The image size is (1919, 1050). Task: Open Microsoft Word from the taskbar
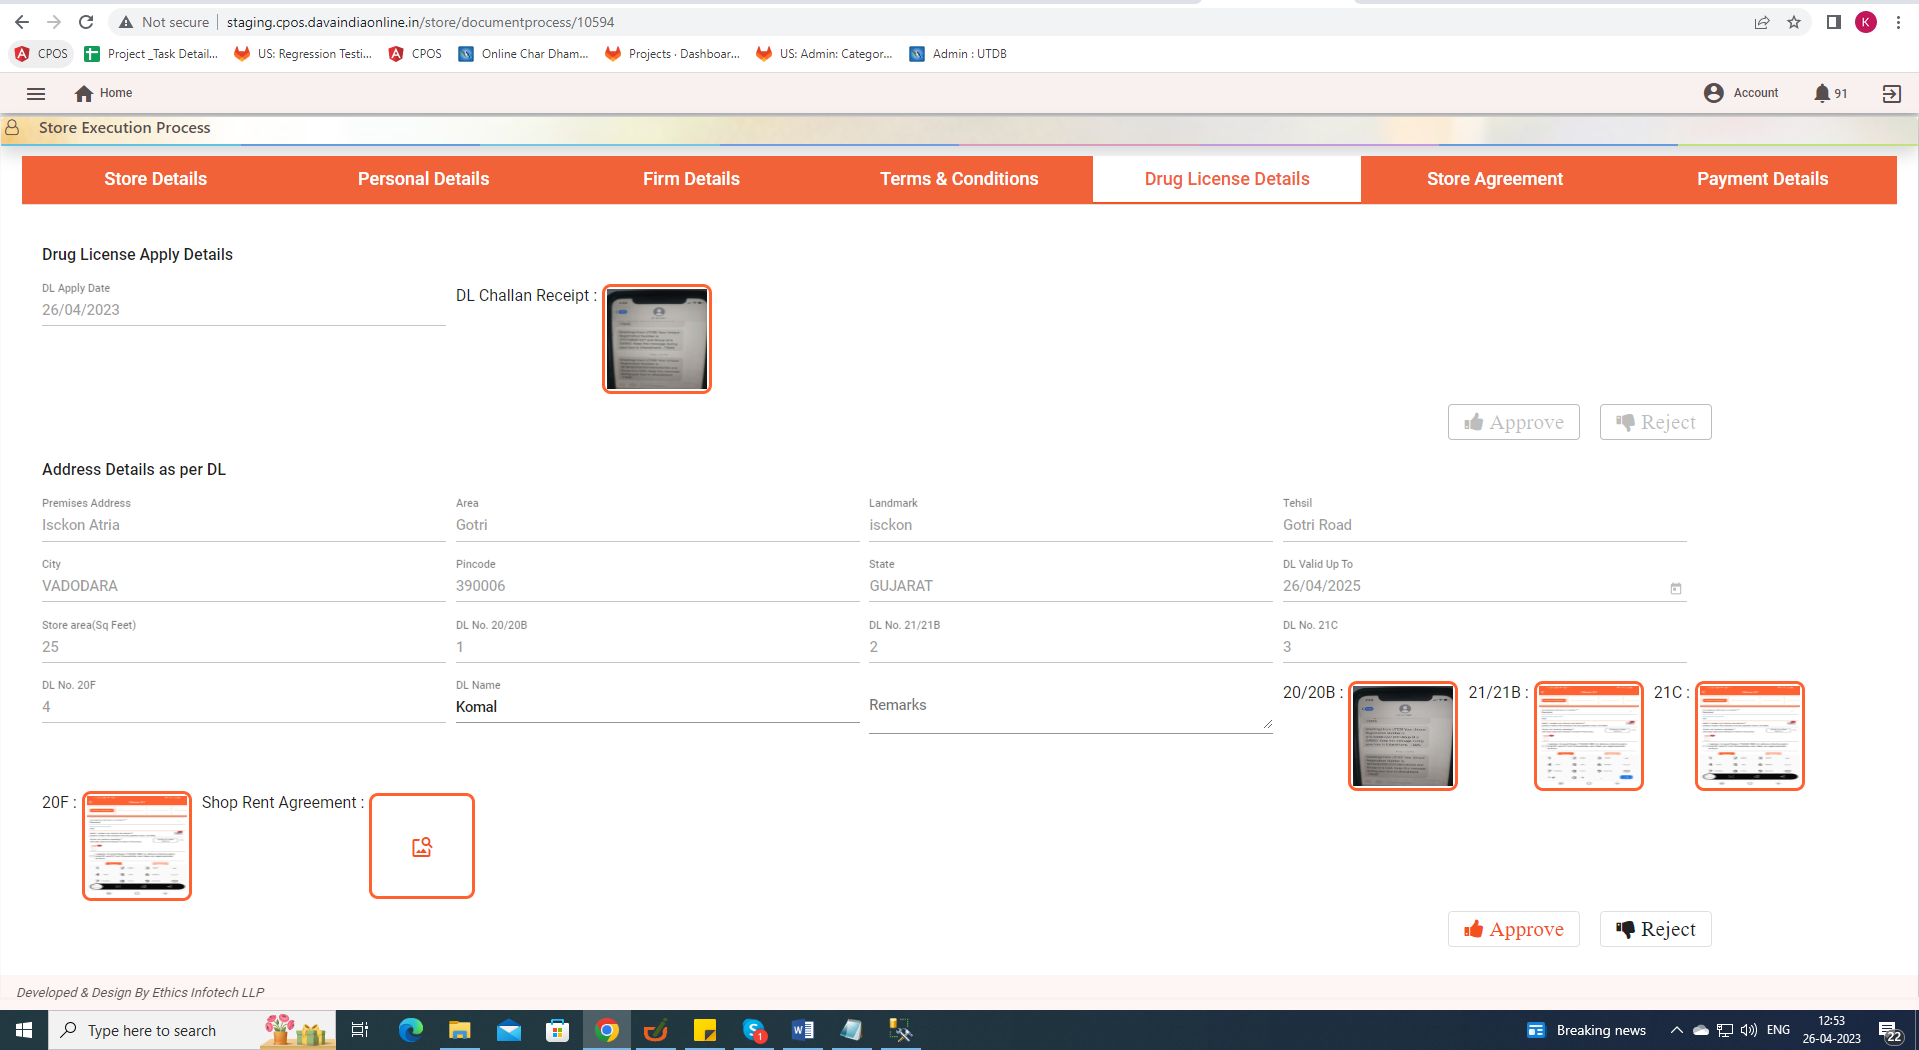click(x=802, y=1030)
